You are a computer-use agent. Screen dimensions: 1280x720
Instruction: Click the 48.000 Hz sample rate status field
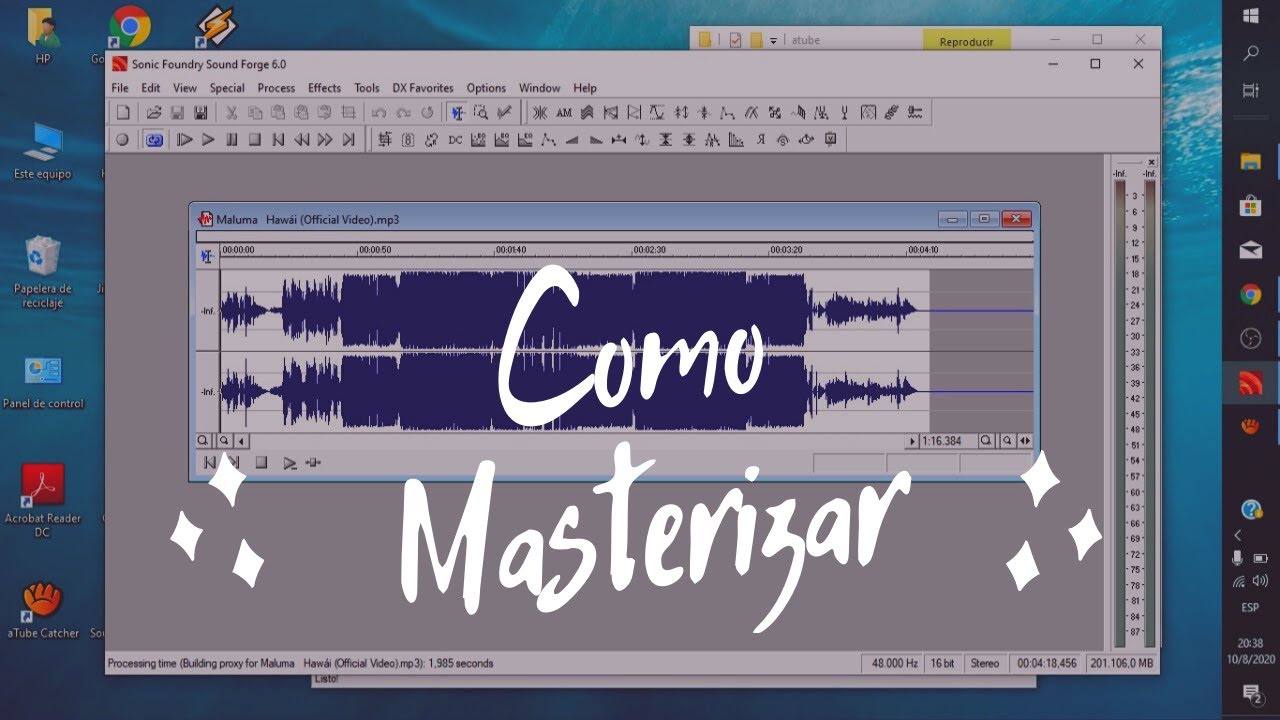pos(891,663)
